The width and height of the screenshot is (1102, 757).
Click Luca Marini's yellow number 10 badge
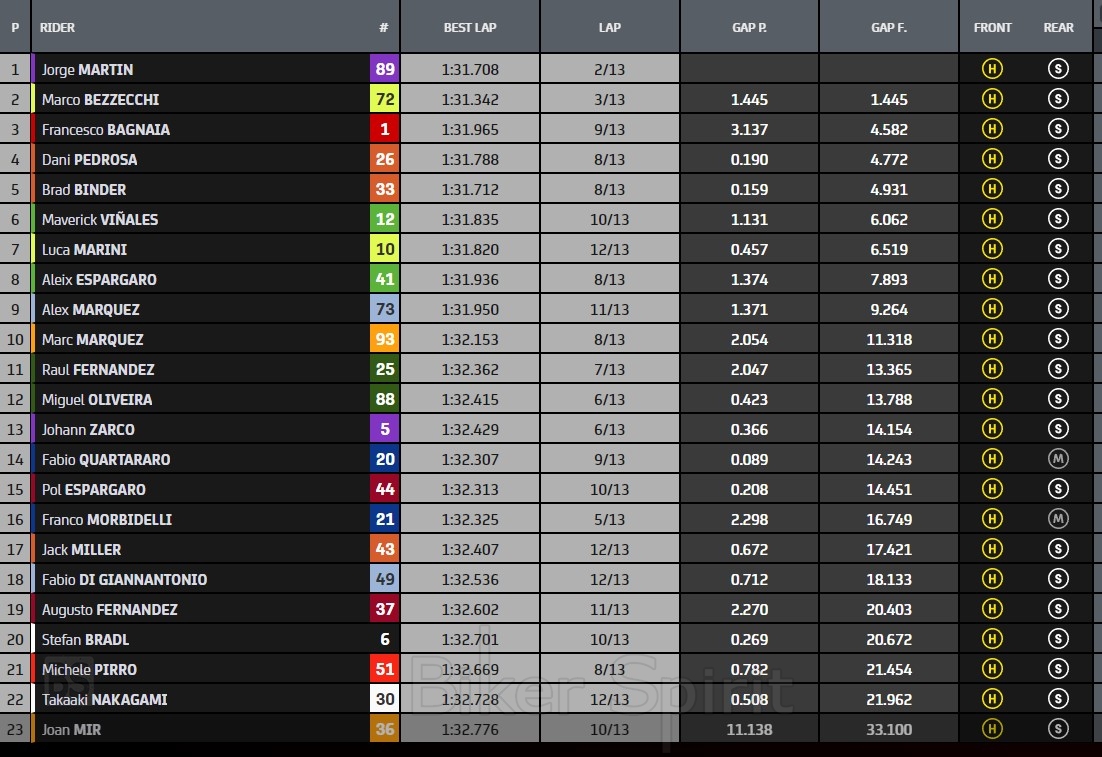coord(384,249)
